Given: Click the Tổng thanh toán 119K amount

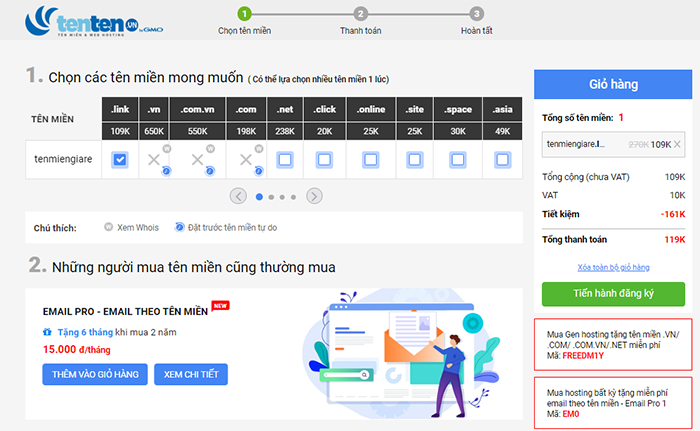Looking at the screenshot, I should click(675, 240).
